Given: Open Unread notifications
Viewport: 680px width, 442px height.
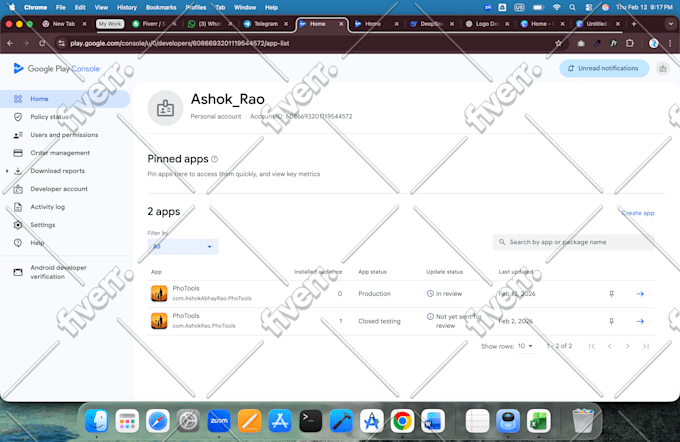Looking at the screenshot, I should coord(604,69).
